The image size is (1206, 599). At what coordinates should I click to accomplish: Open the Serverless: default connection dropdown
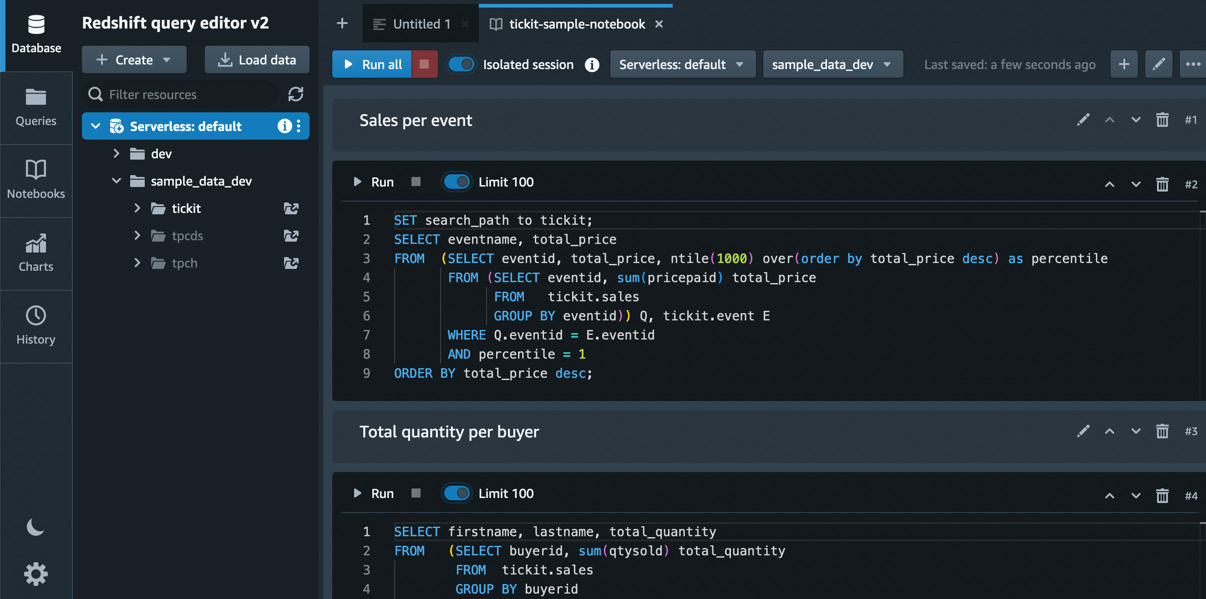click(x=682, y=64)
